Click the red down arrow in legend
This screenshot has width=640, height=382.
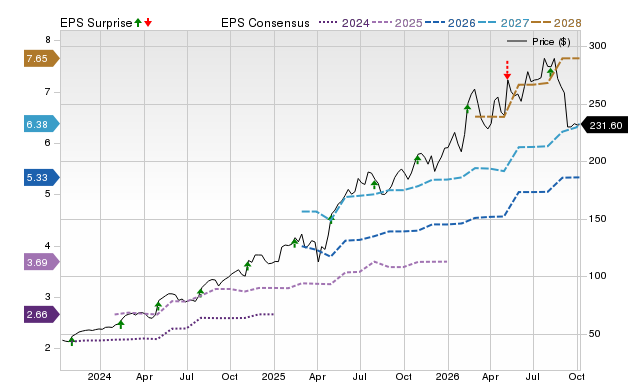click(148, 22)
